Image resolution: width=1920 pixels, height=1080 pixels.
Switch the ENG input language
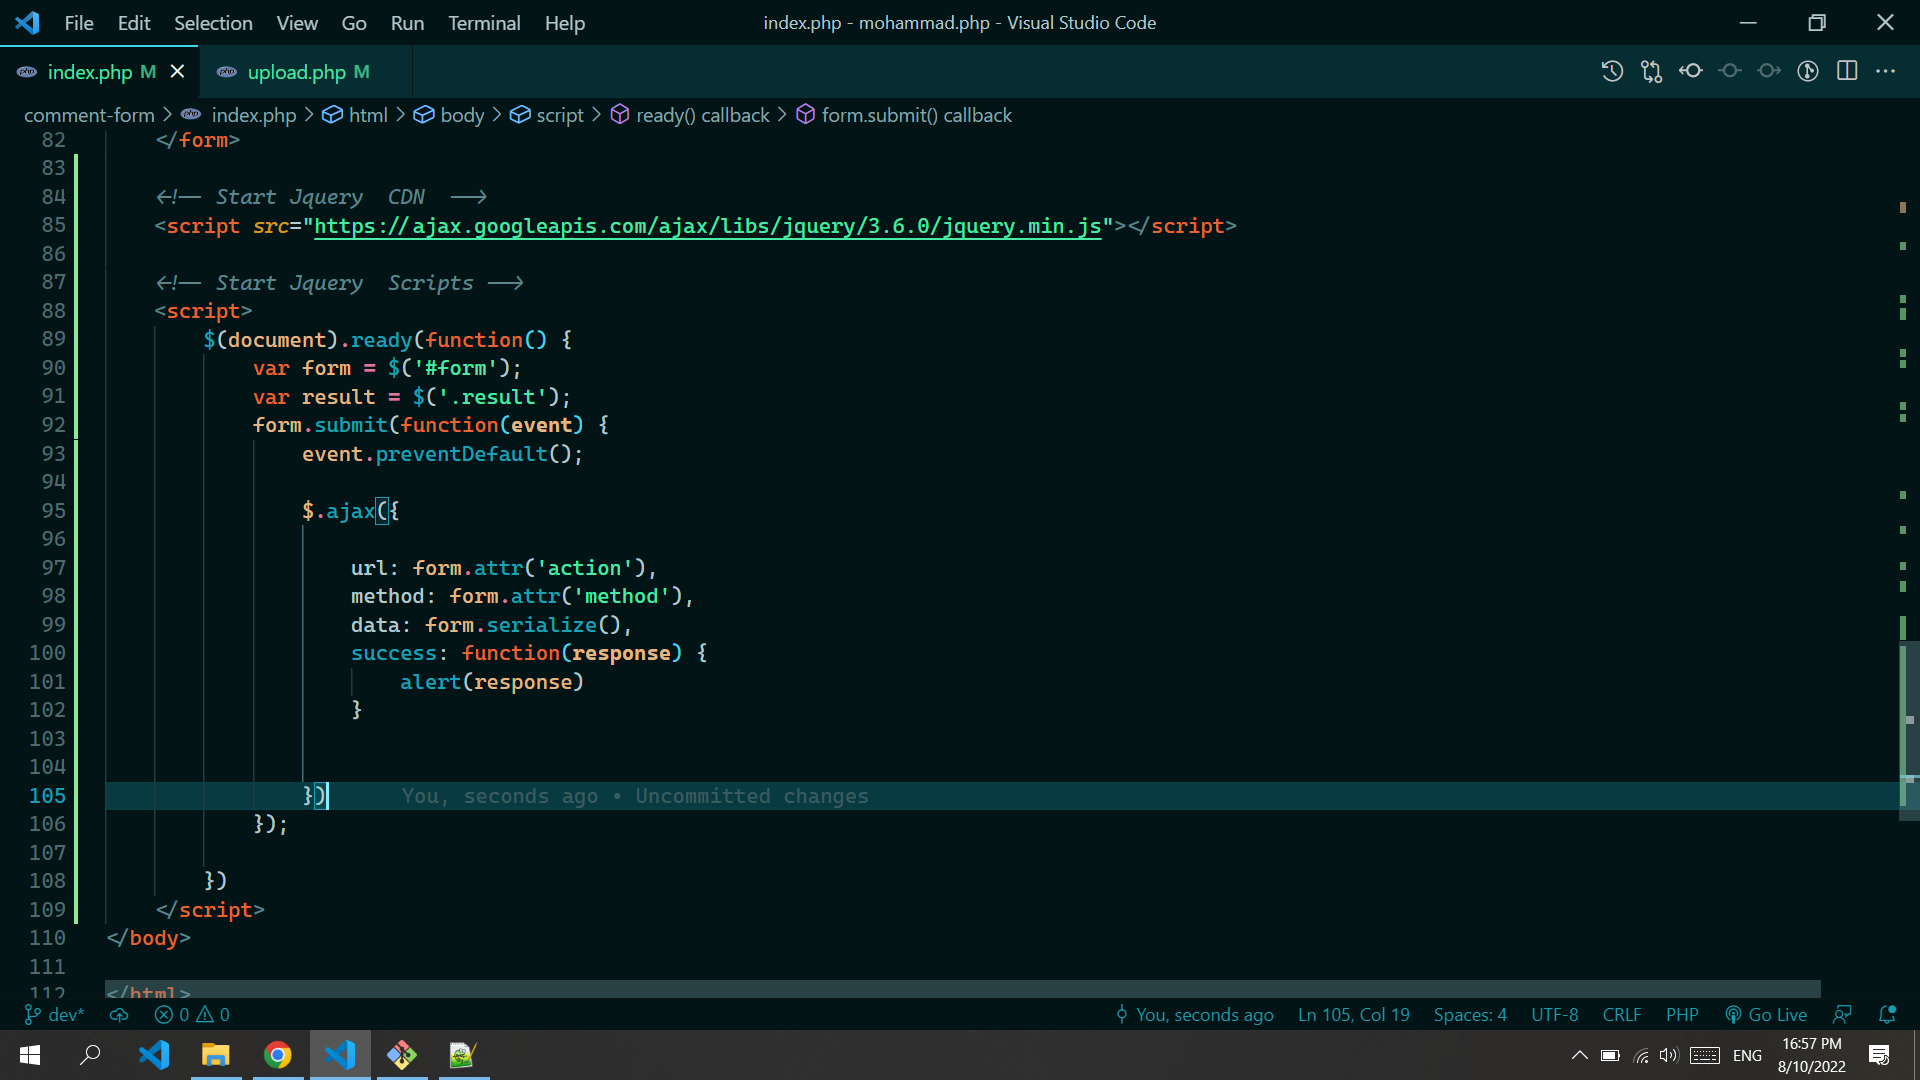pyautogui.click(x=1747, y=1055)
